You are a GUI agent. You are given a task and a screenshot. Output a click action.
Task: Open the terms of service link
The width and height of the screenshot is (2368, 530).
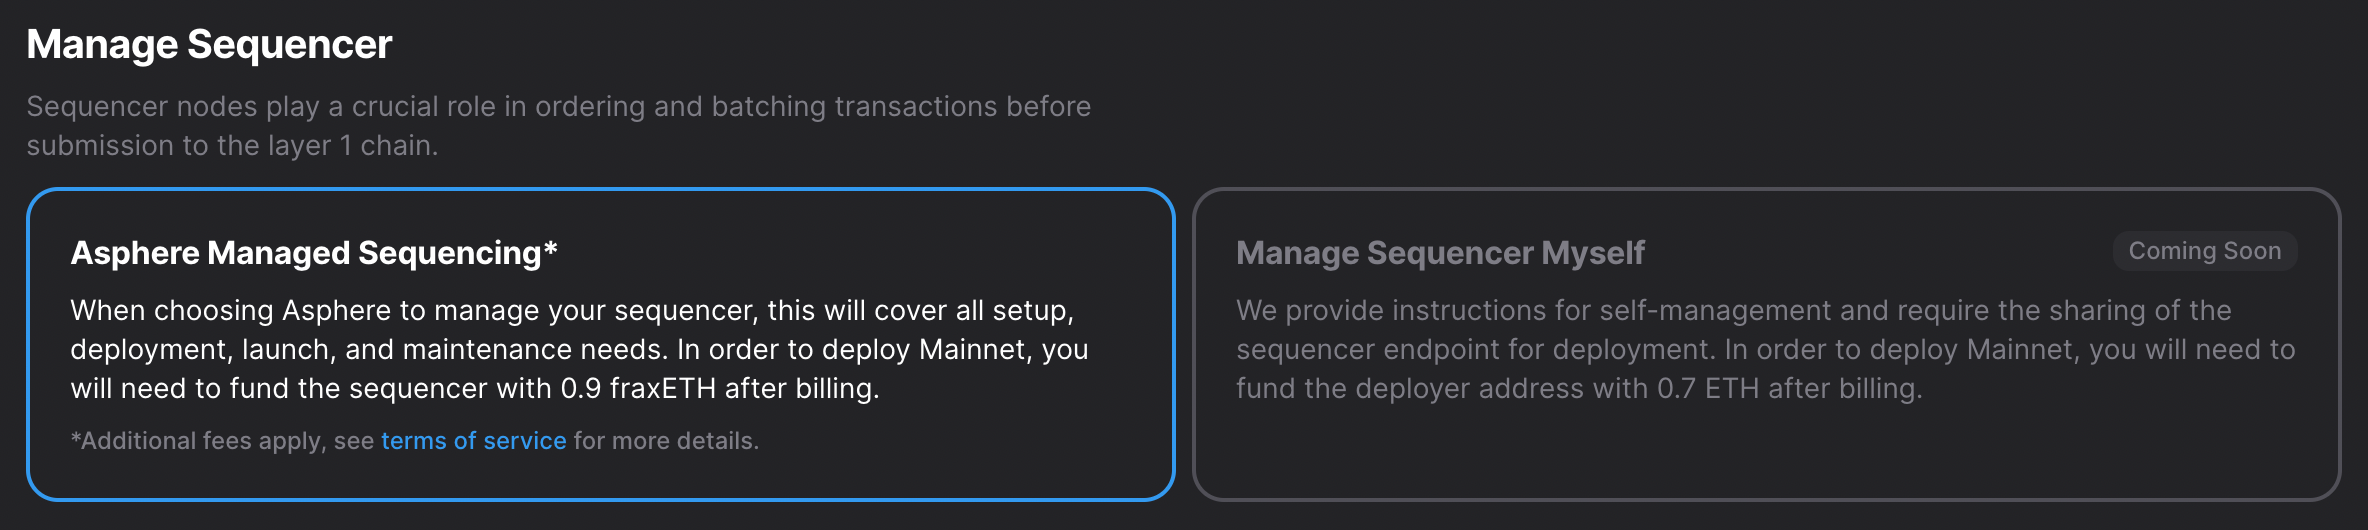pos(473,441)
